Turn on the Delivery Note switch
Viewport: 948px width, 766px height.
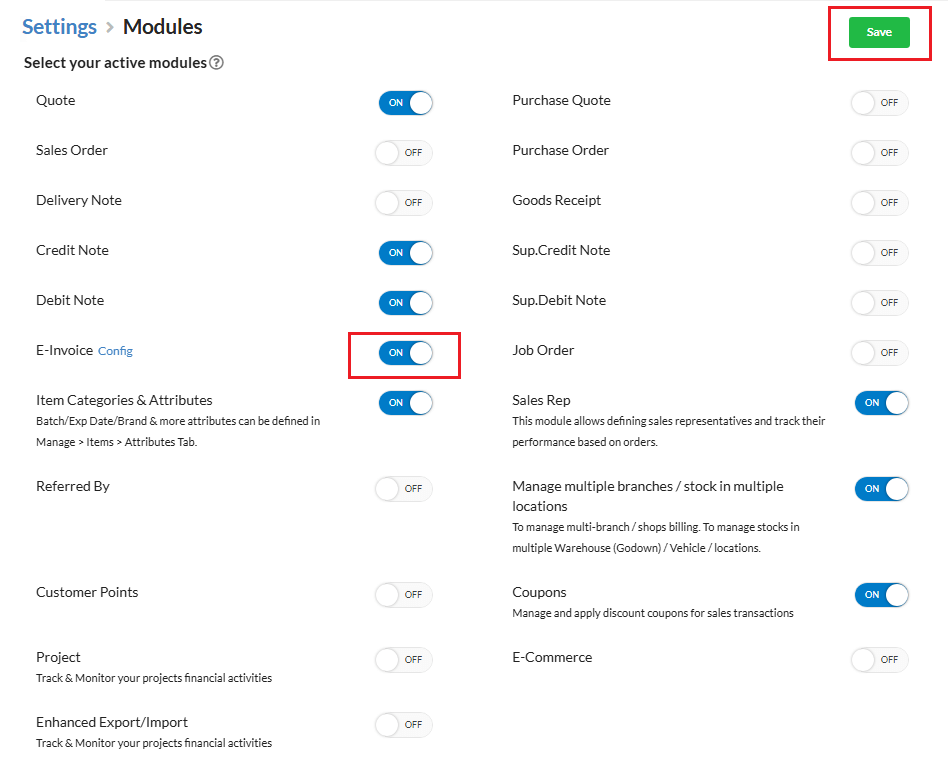point(405,202)
